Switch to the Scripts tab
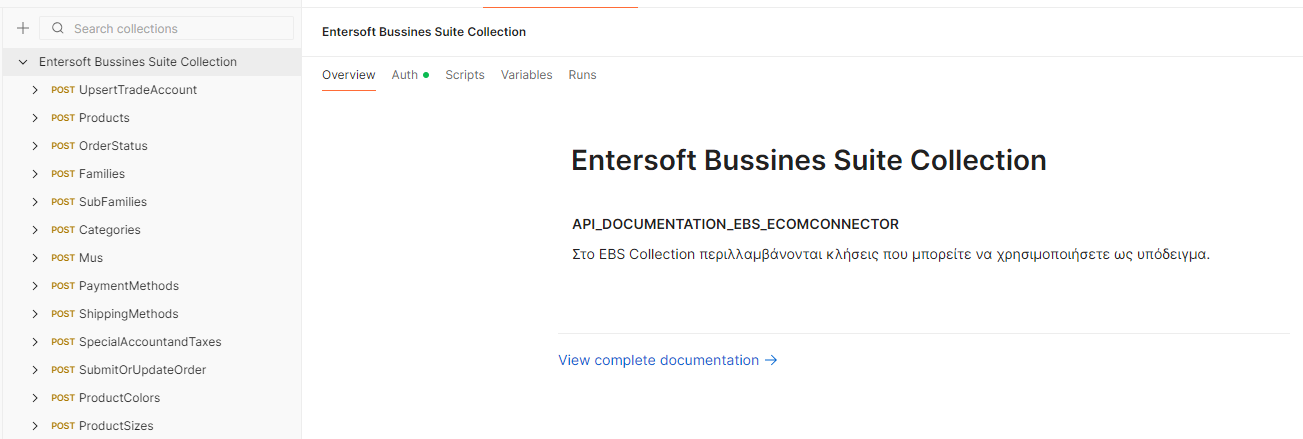Screen dimensions: 1303x439 465,75
